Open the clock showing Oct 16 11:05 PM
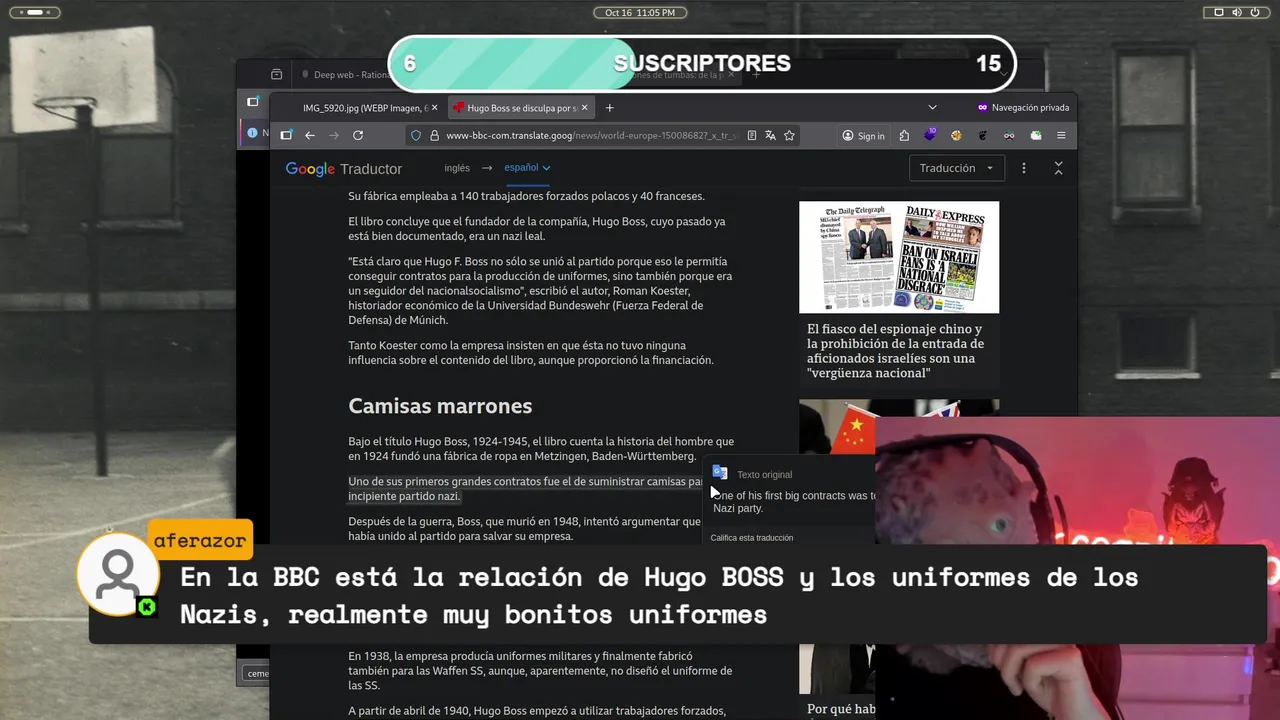1280x720 pixels. [640, 12]
